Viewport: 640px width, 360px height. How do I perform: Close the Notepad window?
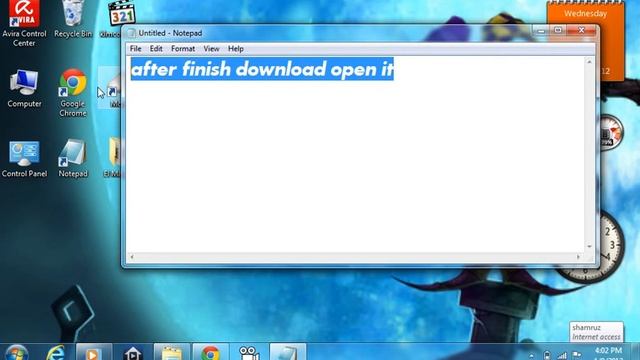[582, 30]
